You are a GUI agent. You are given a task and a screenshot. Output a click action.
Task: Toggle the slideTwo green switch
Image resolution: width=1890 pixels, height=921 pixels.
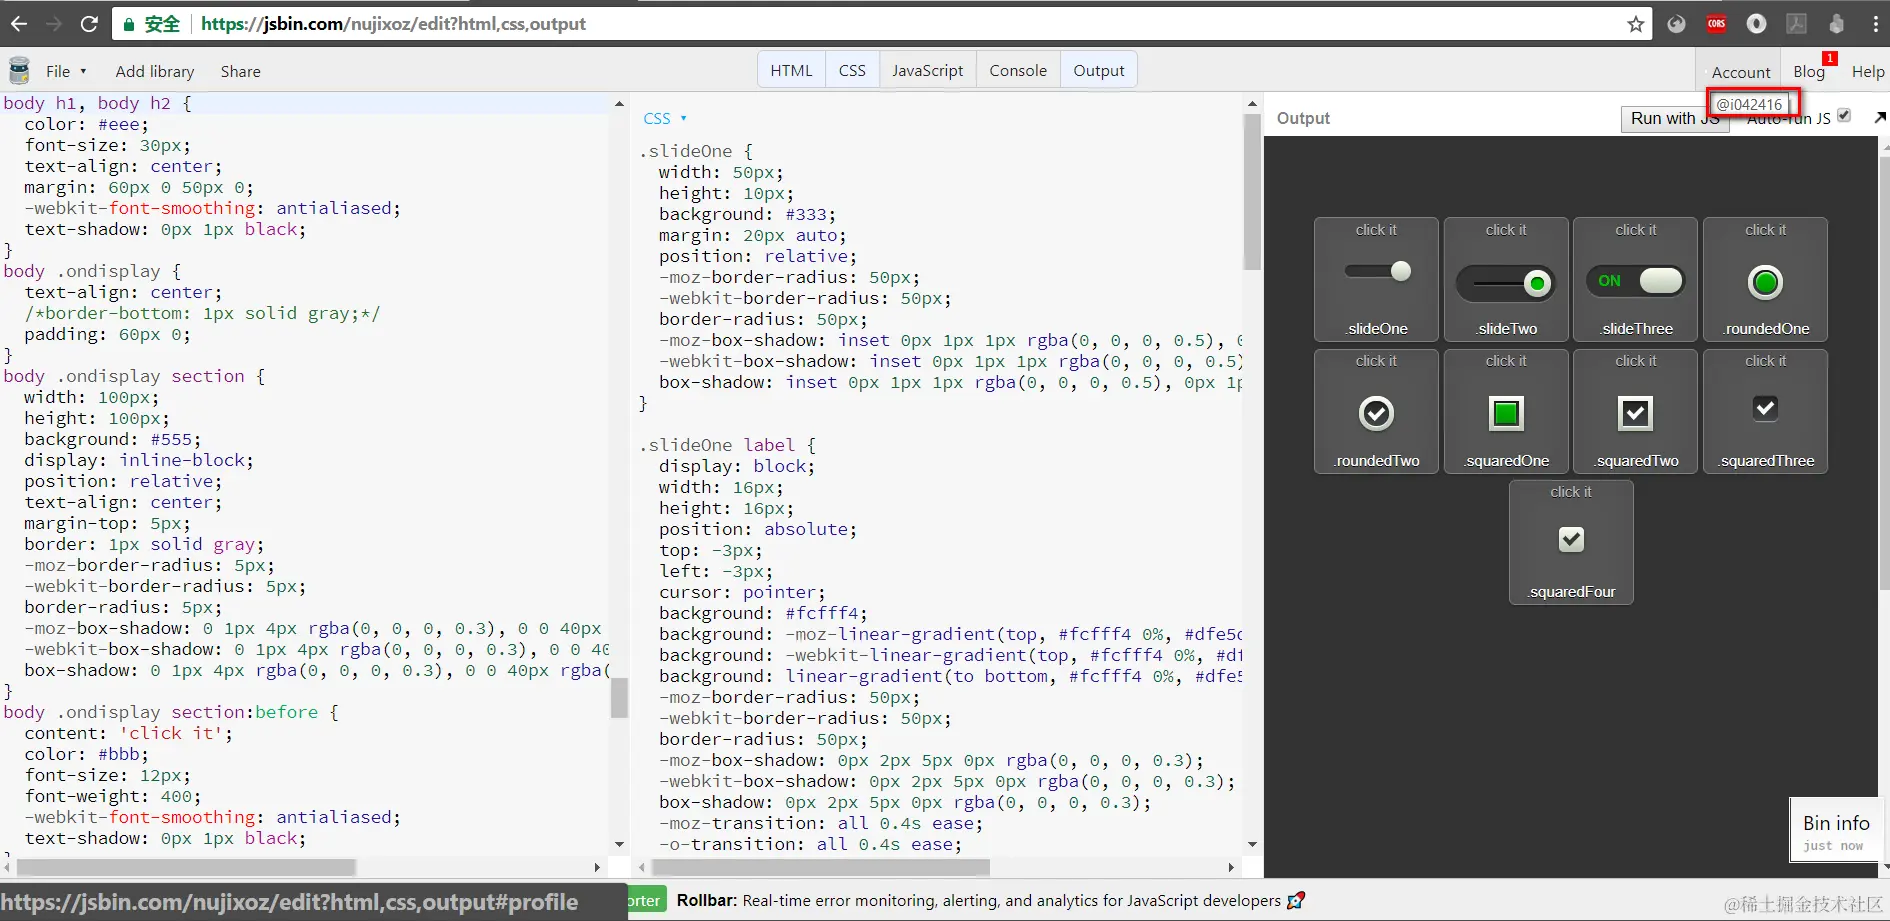click(1506, 283)
